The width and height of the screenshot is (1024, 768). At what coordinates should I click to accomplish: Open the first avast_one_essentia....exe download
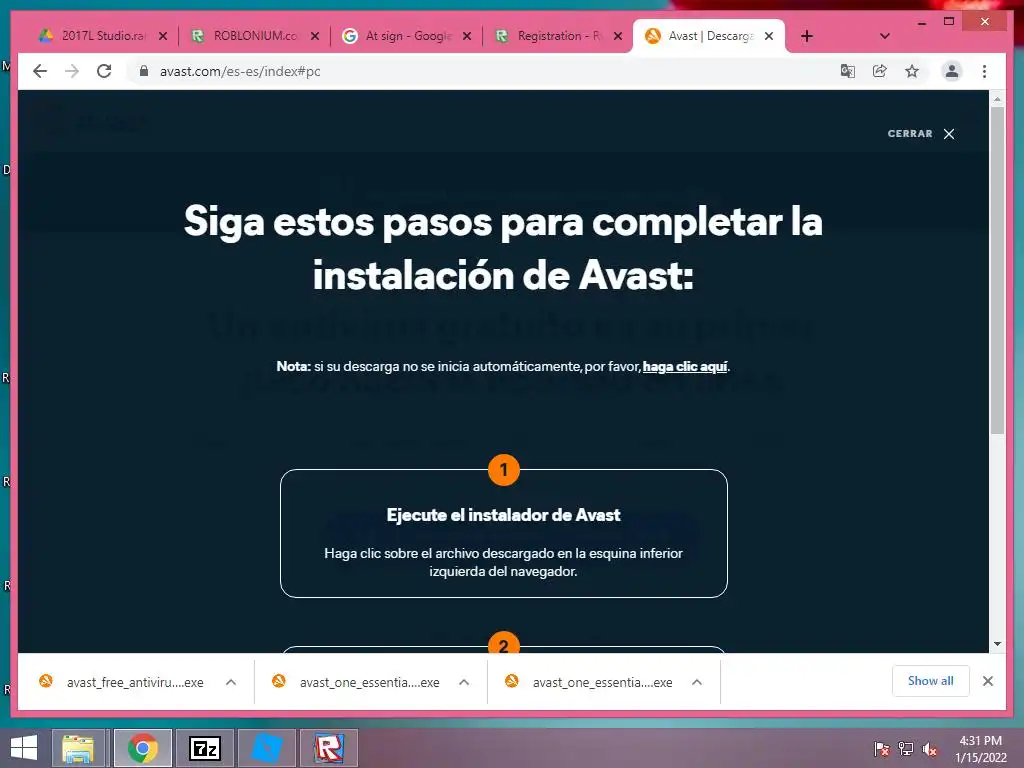pyautogui.click(x=358, y=682)
